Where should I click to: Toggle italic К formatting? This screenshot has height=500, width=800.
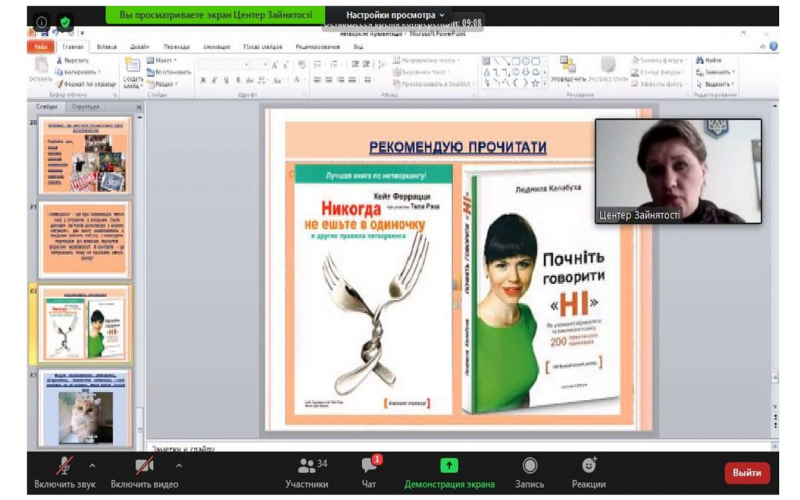click(x=214, y=80)
